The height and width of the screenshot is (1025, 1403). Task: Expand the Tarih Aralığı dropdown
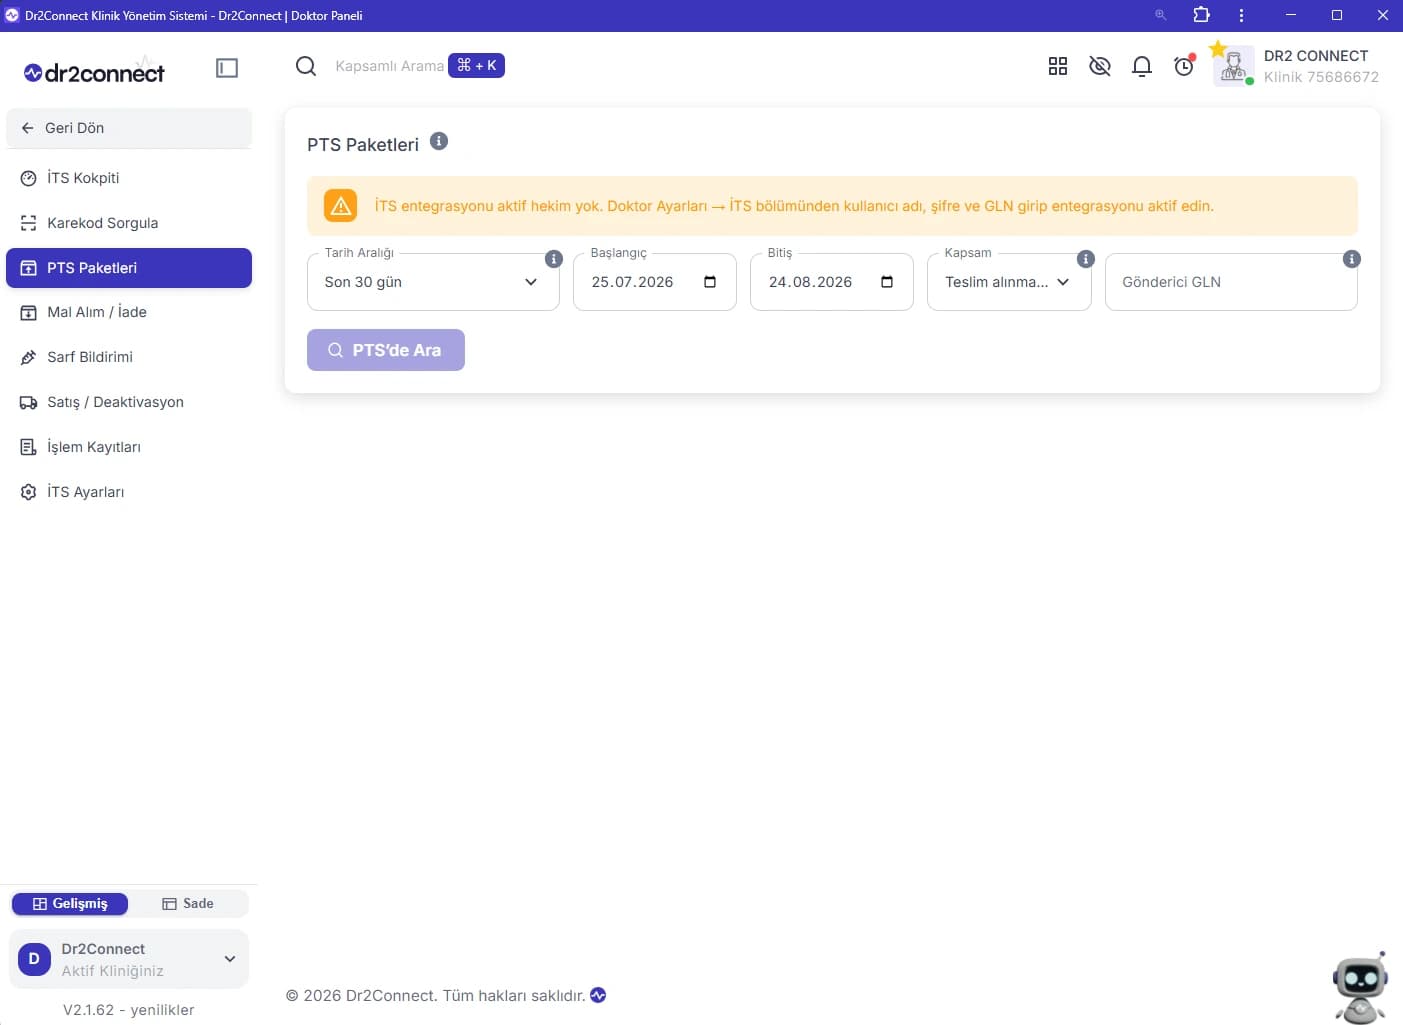[x=433, y=282]
